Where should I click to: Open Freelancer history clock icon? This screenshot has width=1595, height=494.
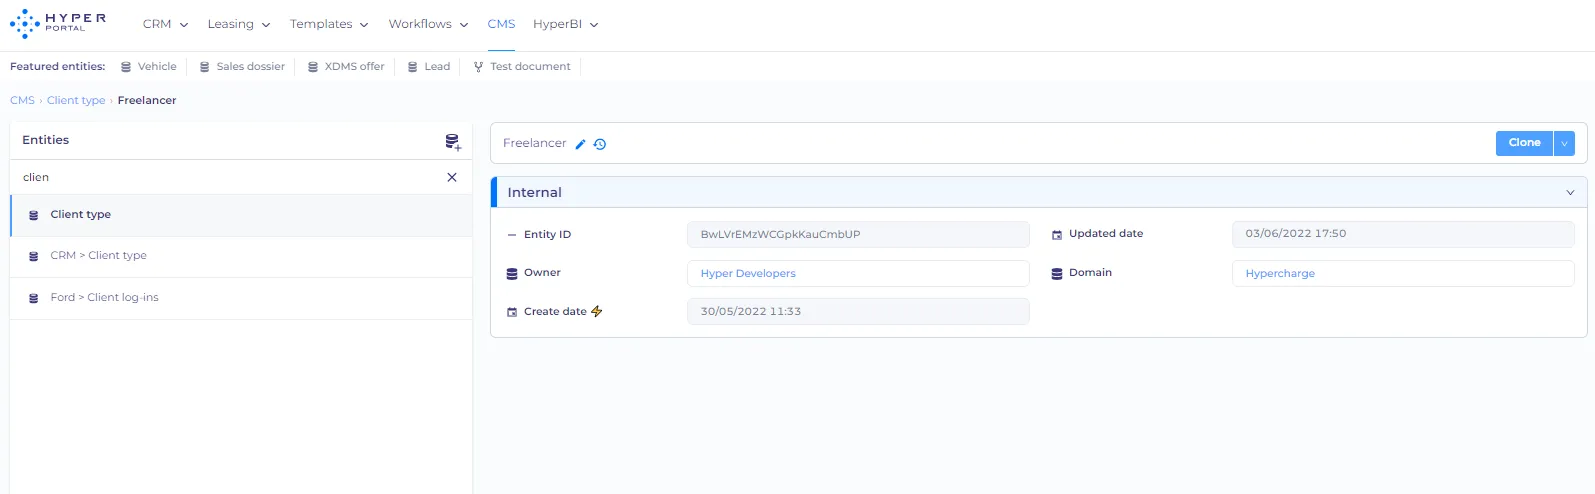[600, 144]
